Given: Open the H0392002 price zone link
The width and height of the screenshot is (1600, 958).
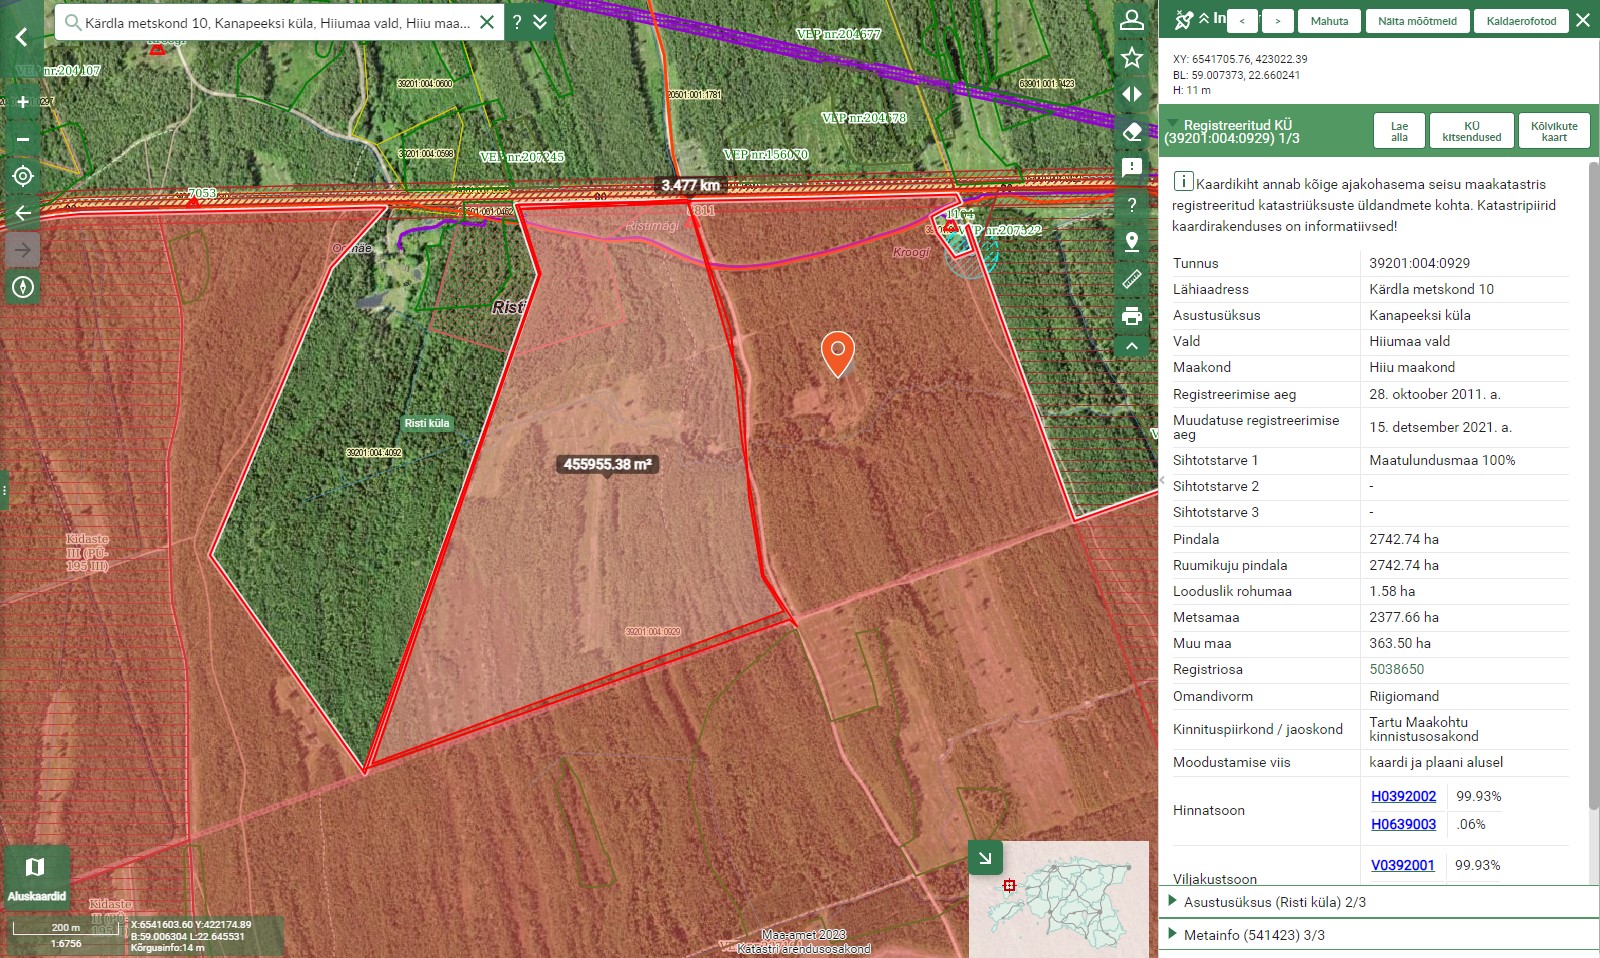Looking at the screenshot, I should tap(1403, 796).
